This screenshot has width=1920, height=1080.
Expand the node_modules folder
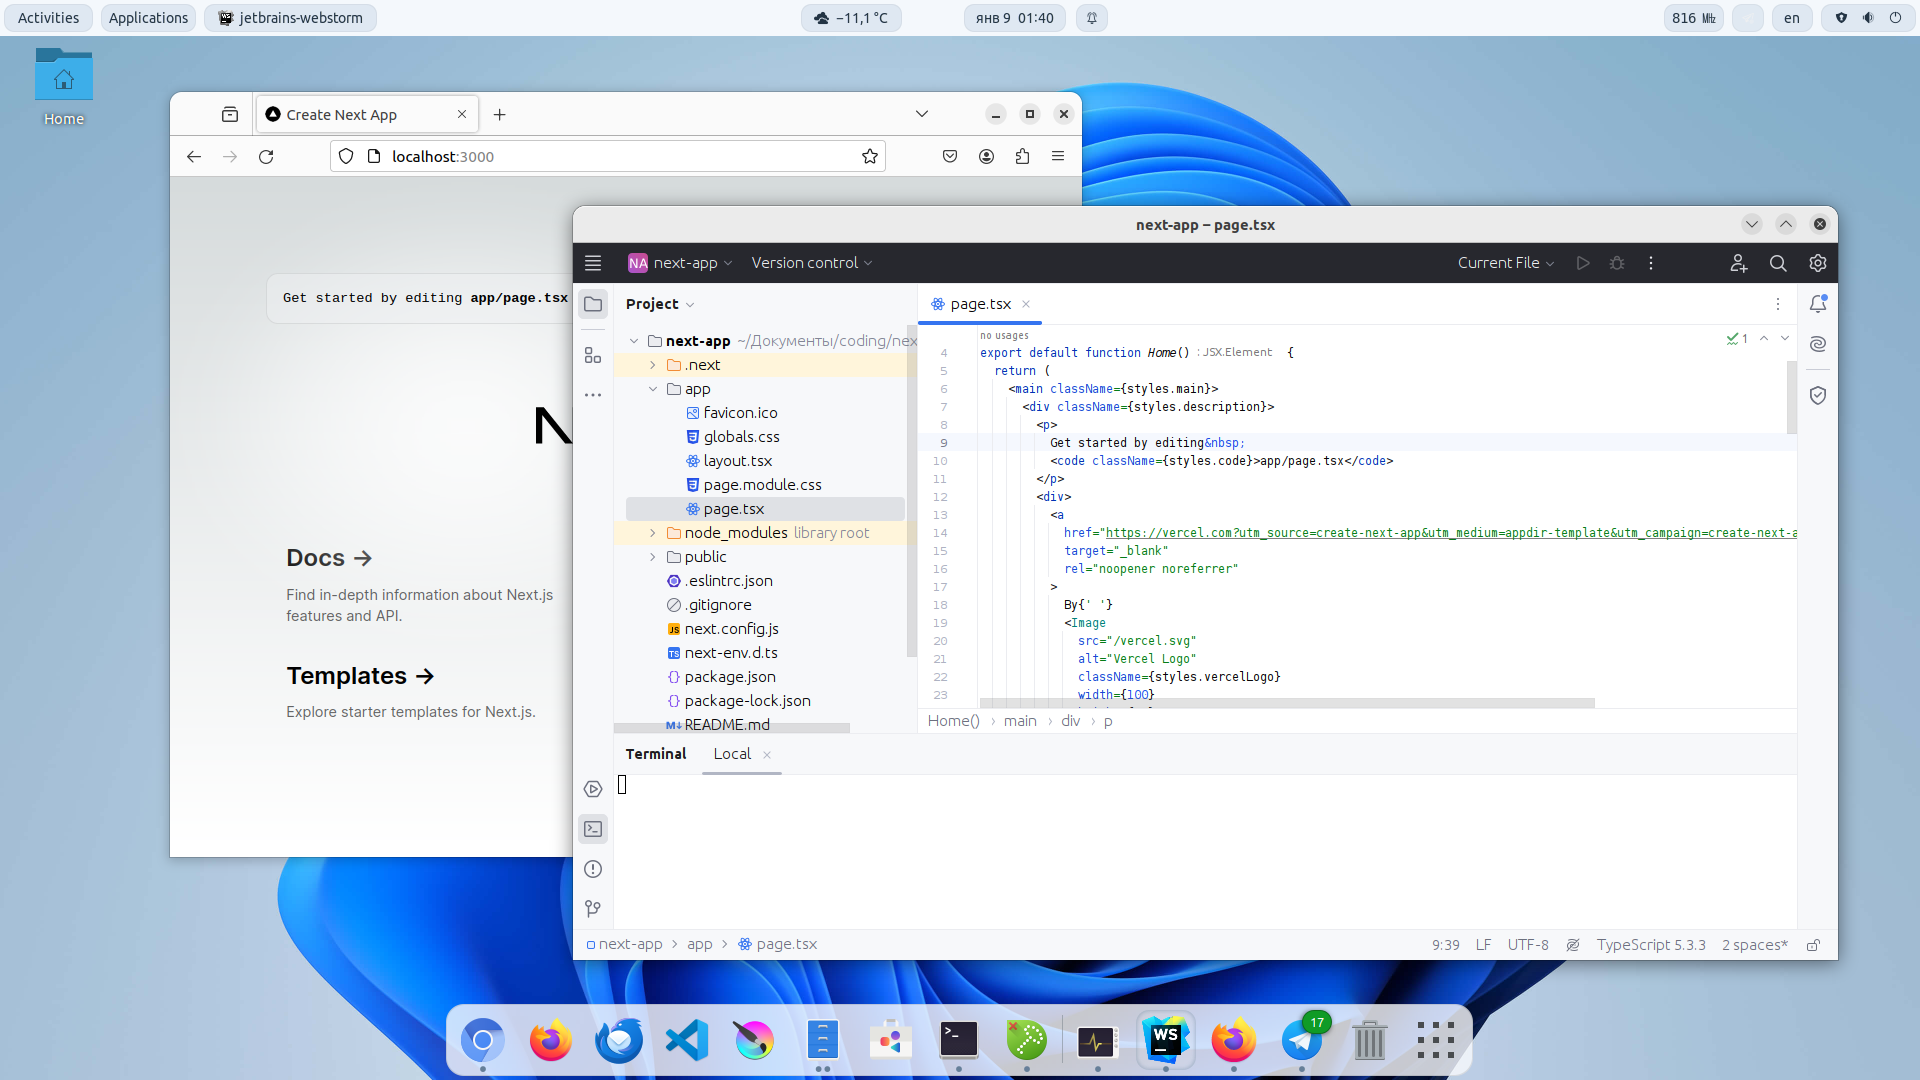tap(653, 533)
